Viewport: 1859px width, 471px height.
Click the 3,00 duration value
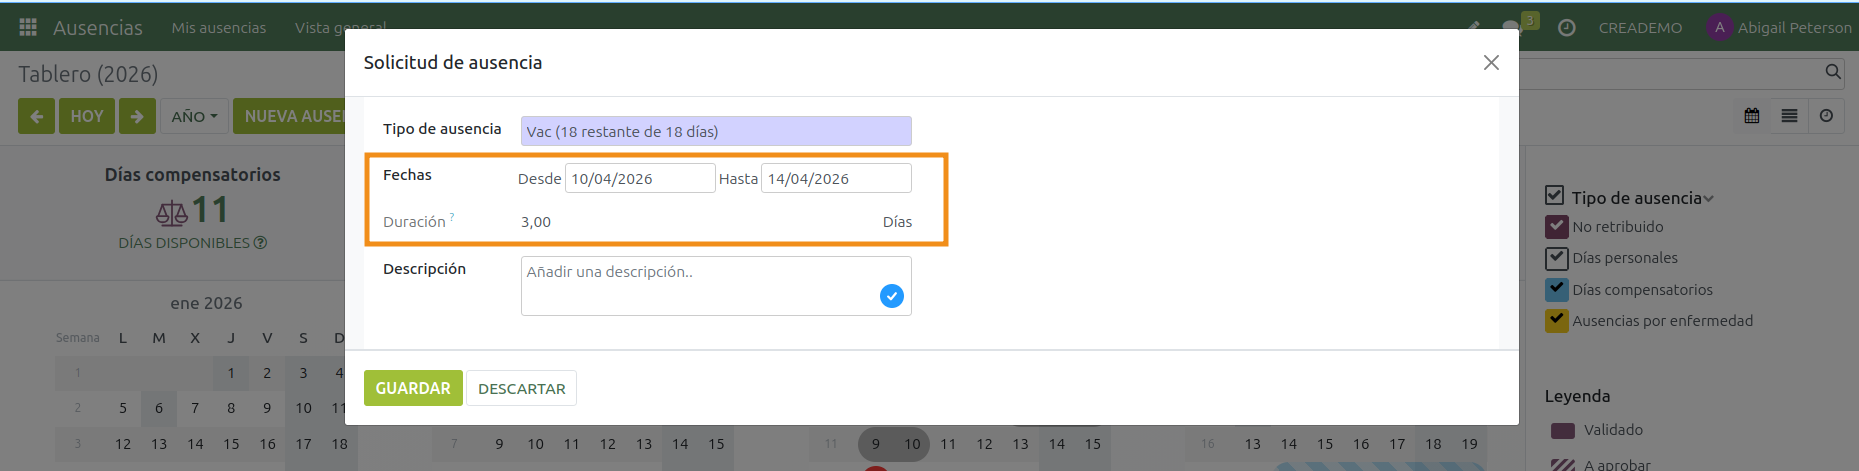pos(536,222)
